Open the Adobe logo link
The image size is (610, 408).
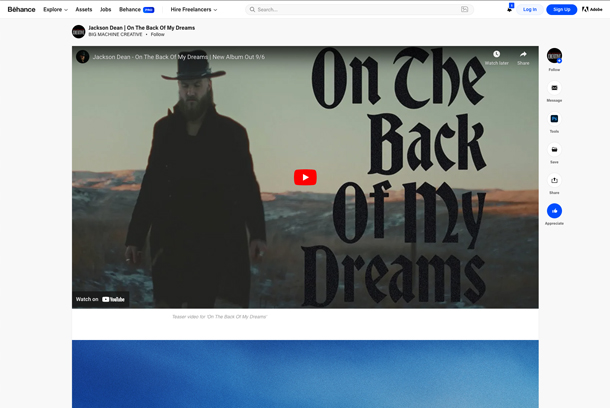592,9
